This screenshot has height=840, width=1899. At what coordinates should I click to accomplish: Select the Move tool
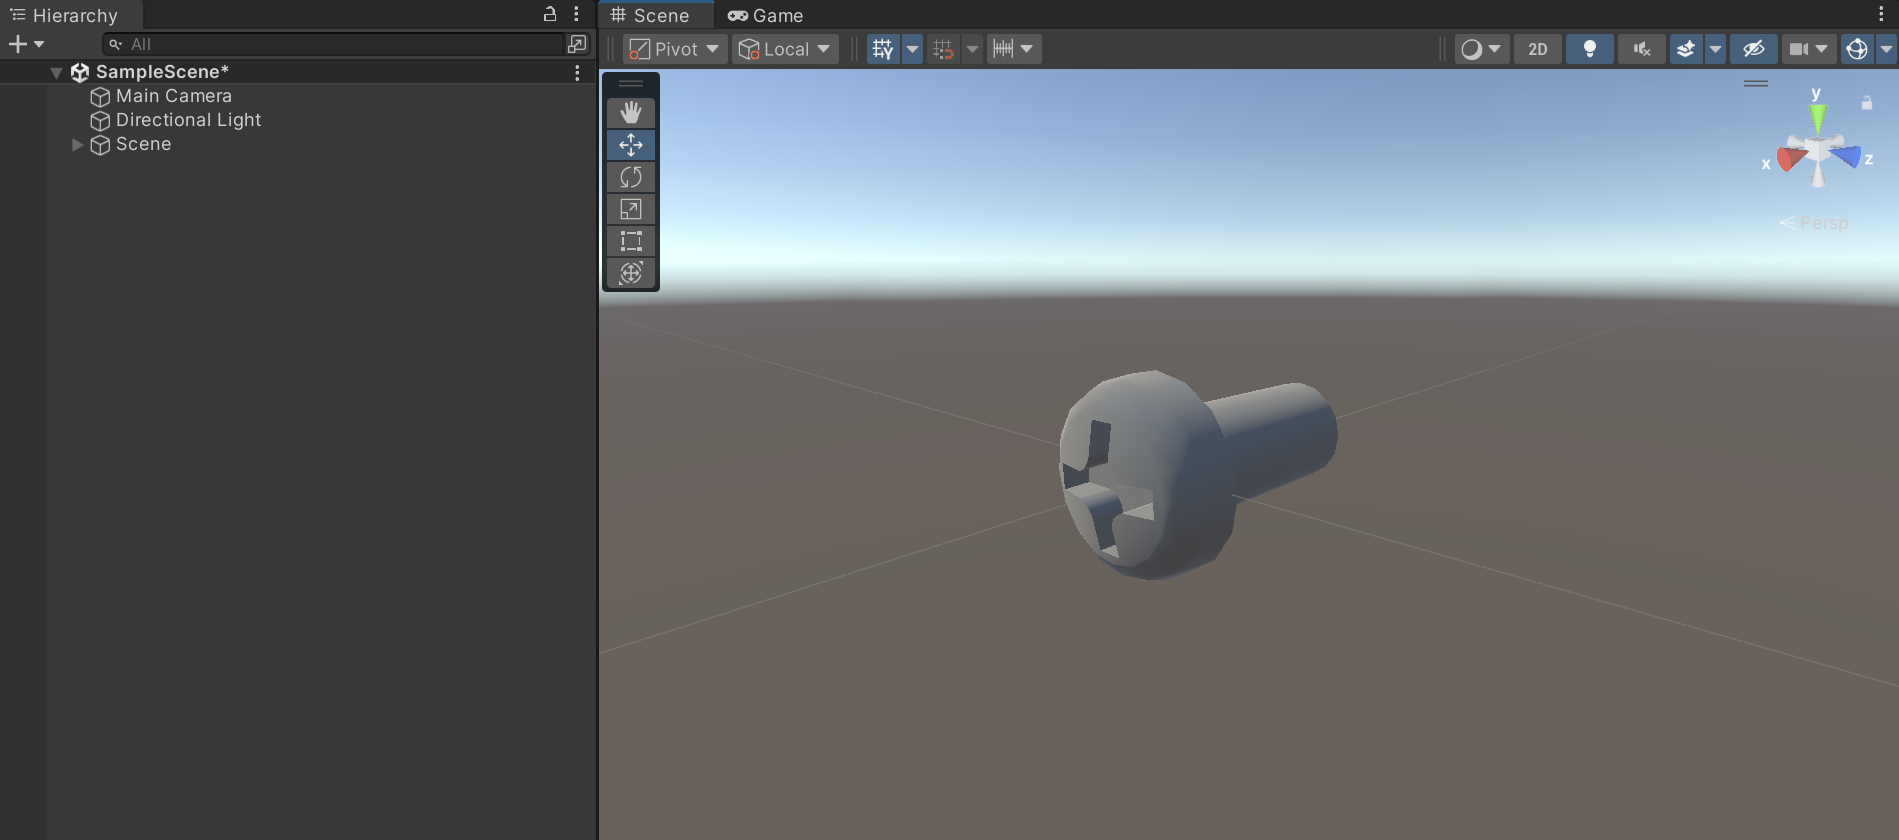click(x=630, y=145)
